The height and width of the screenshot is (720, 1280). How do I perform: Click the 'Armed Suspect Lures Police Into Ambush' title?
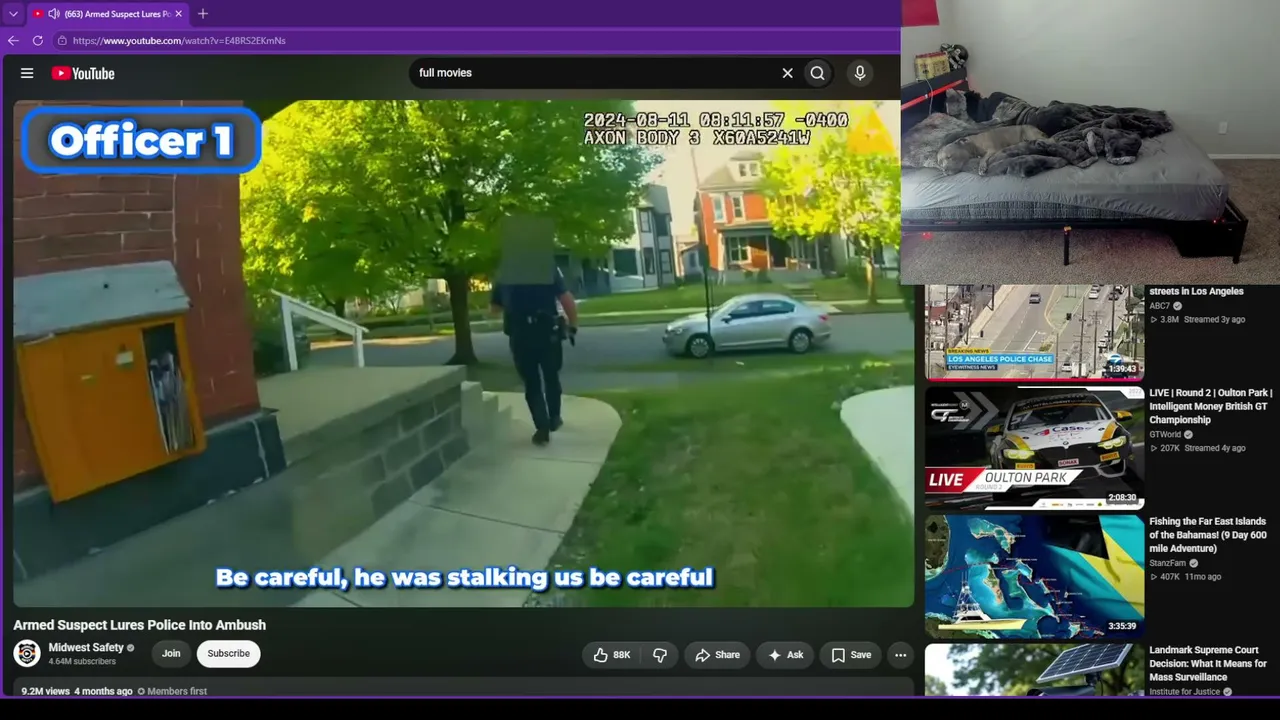pyautogui.click(x=139, y=625)
